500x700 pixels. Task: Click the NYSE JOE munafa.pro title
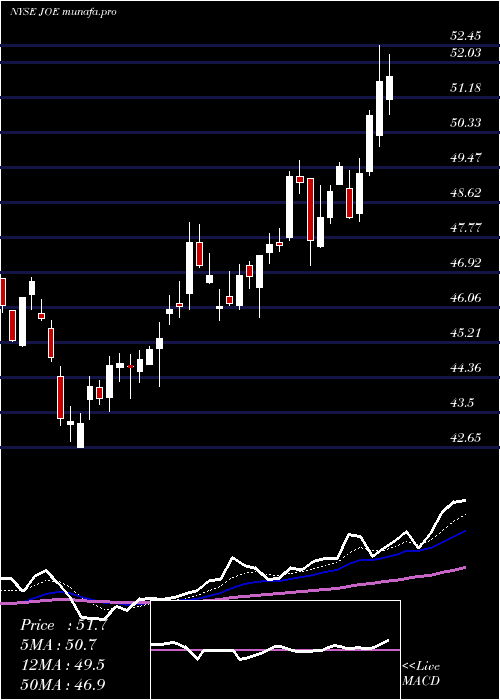(63, 12)
